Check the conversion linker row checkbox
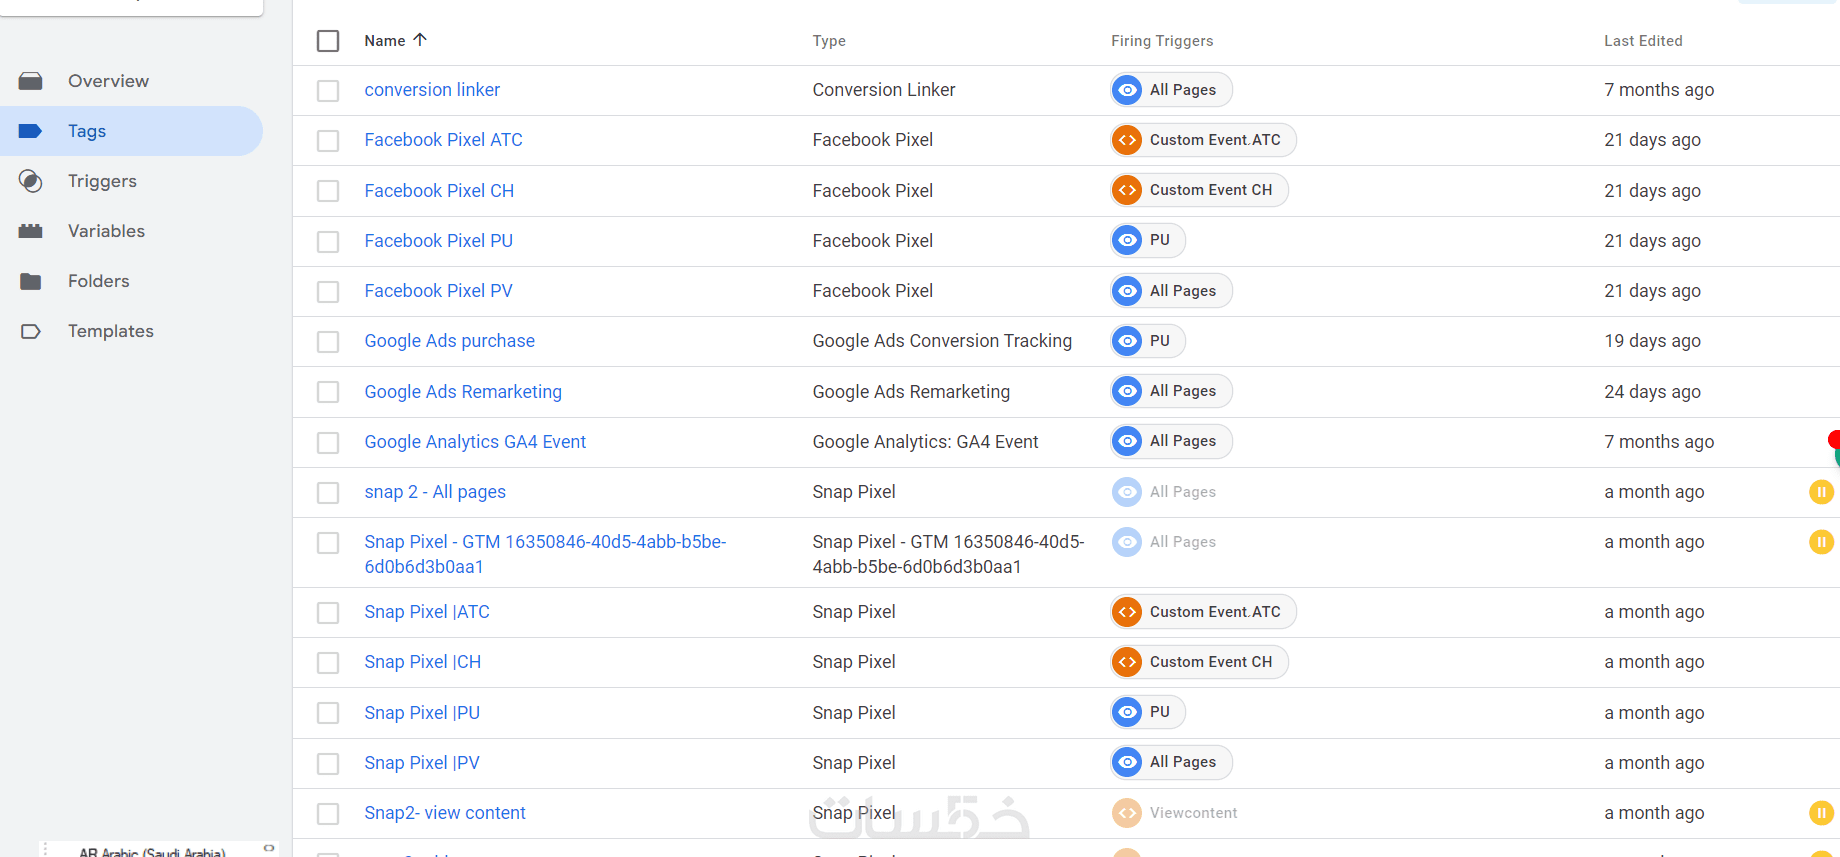Viewport: 1840px width, 857px height. (328, 91)
